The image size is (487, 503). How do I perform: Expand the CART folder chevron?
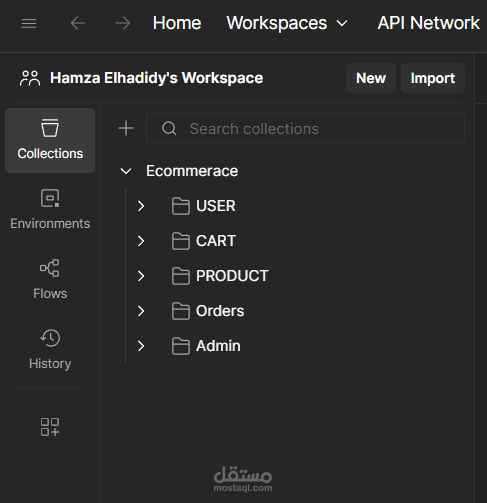pyautogui.click(x=141, y=241)
